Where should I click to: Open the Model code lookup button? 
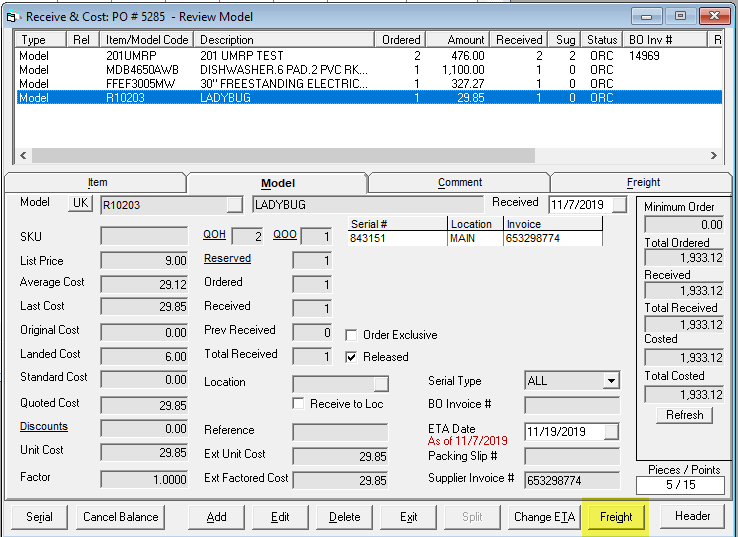click(234, 205)
